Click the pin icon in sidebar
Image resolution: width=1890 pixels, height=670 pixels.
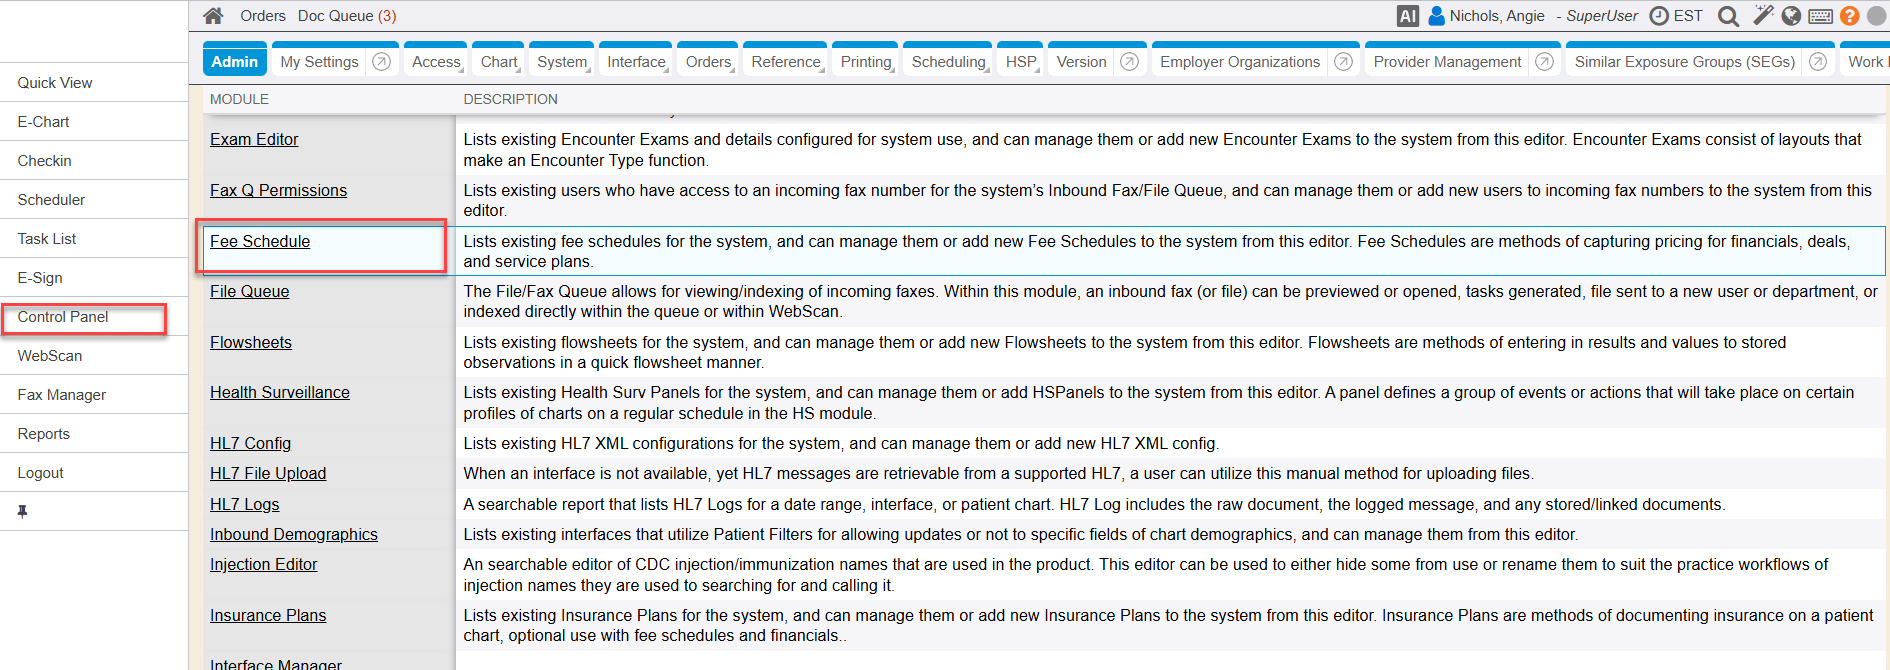pos(22,511)
